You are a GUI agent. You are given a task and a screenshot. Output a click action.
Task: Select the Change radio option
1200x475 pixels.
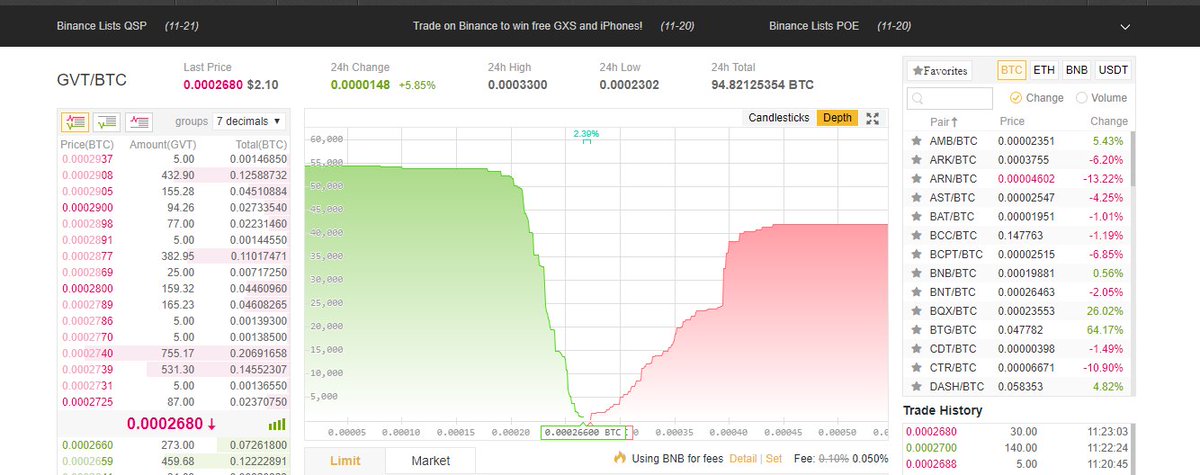click(x=1015, y=98)
